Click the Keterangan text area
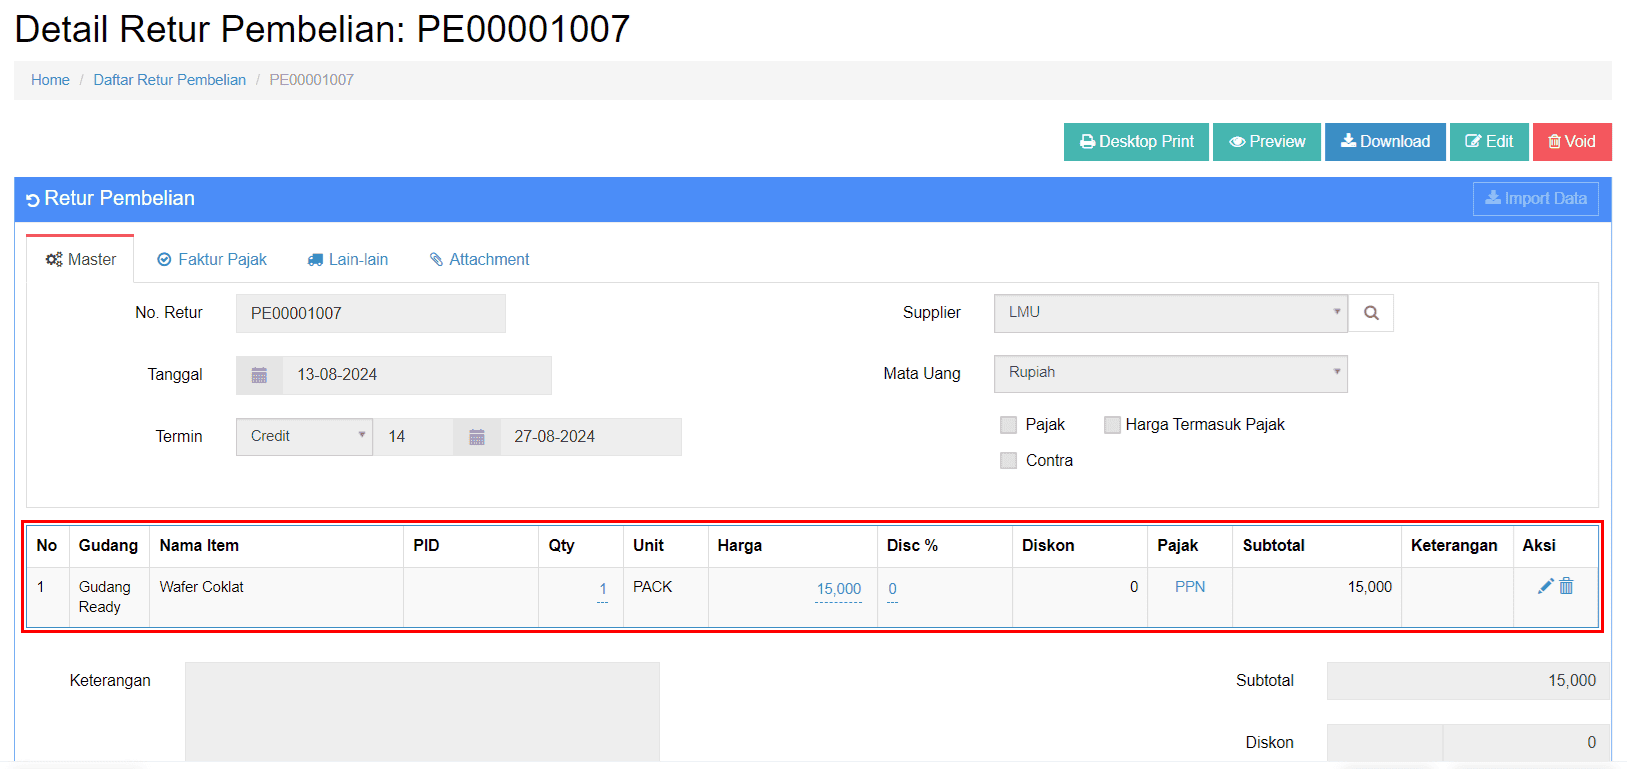1627x769 pixels. (422, 711)
